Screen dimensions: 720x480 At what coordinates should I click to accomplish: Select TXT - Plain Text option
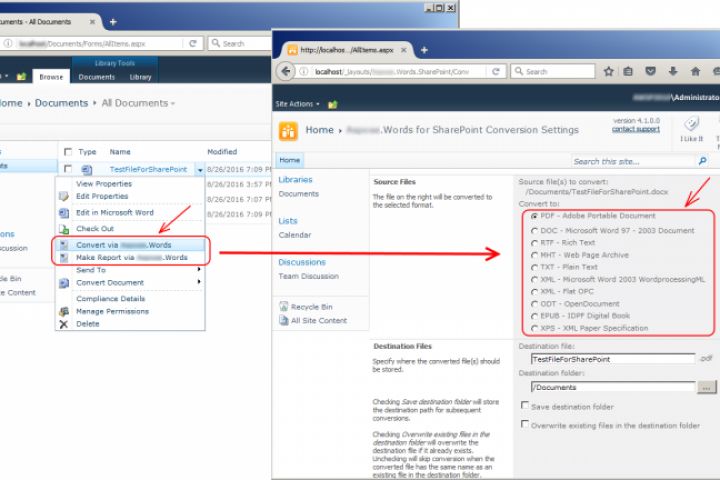(x=534, y=267)
